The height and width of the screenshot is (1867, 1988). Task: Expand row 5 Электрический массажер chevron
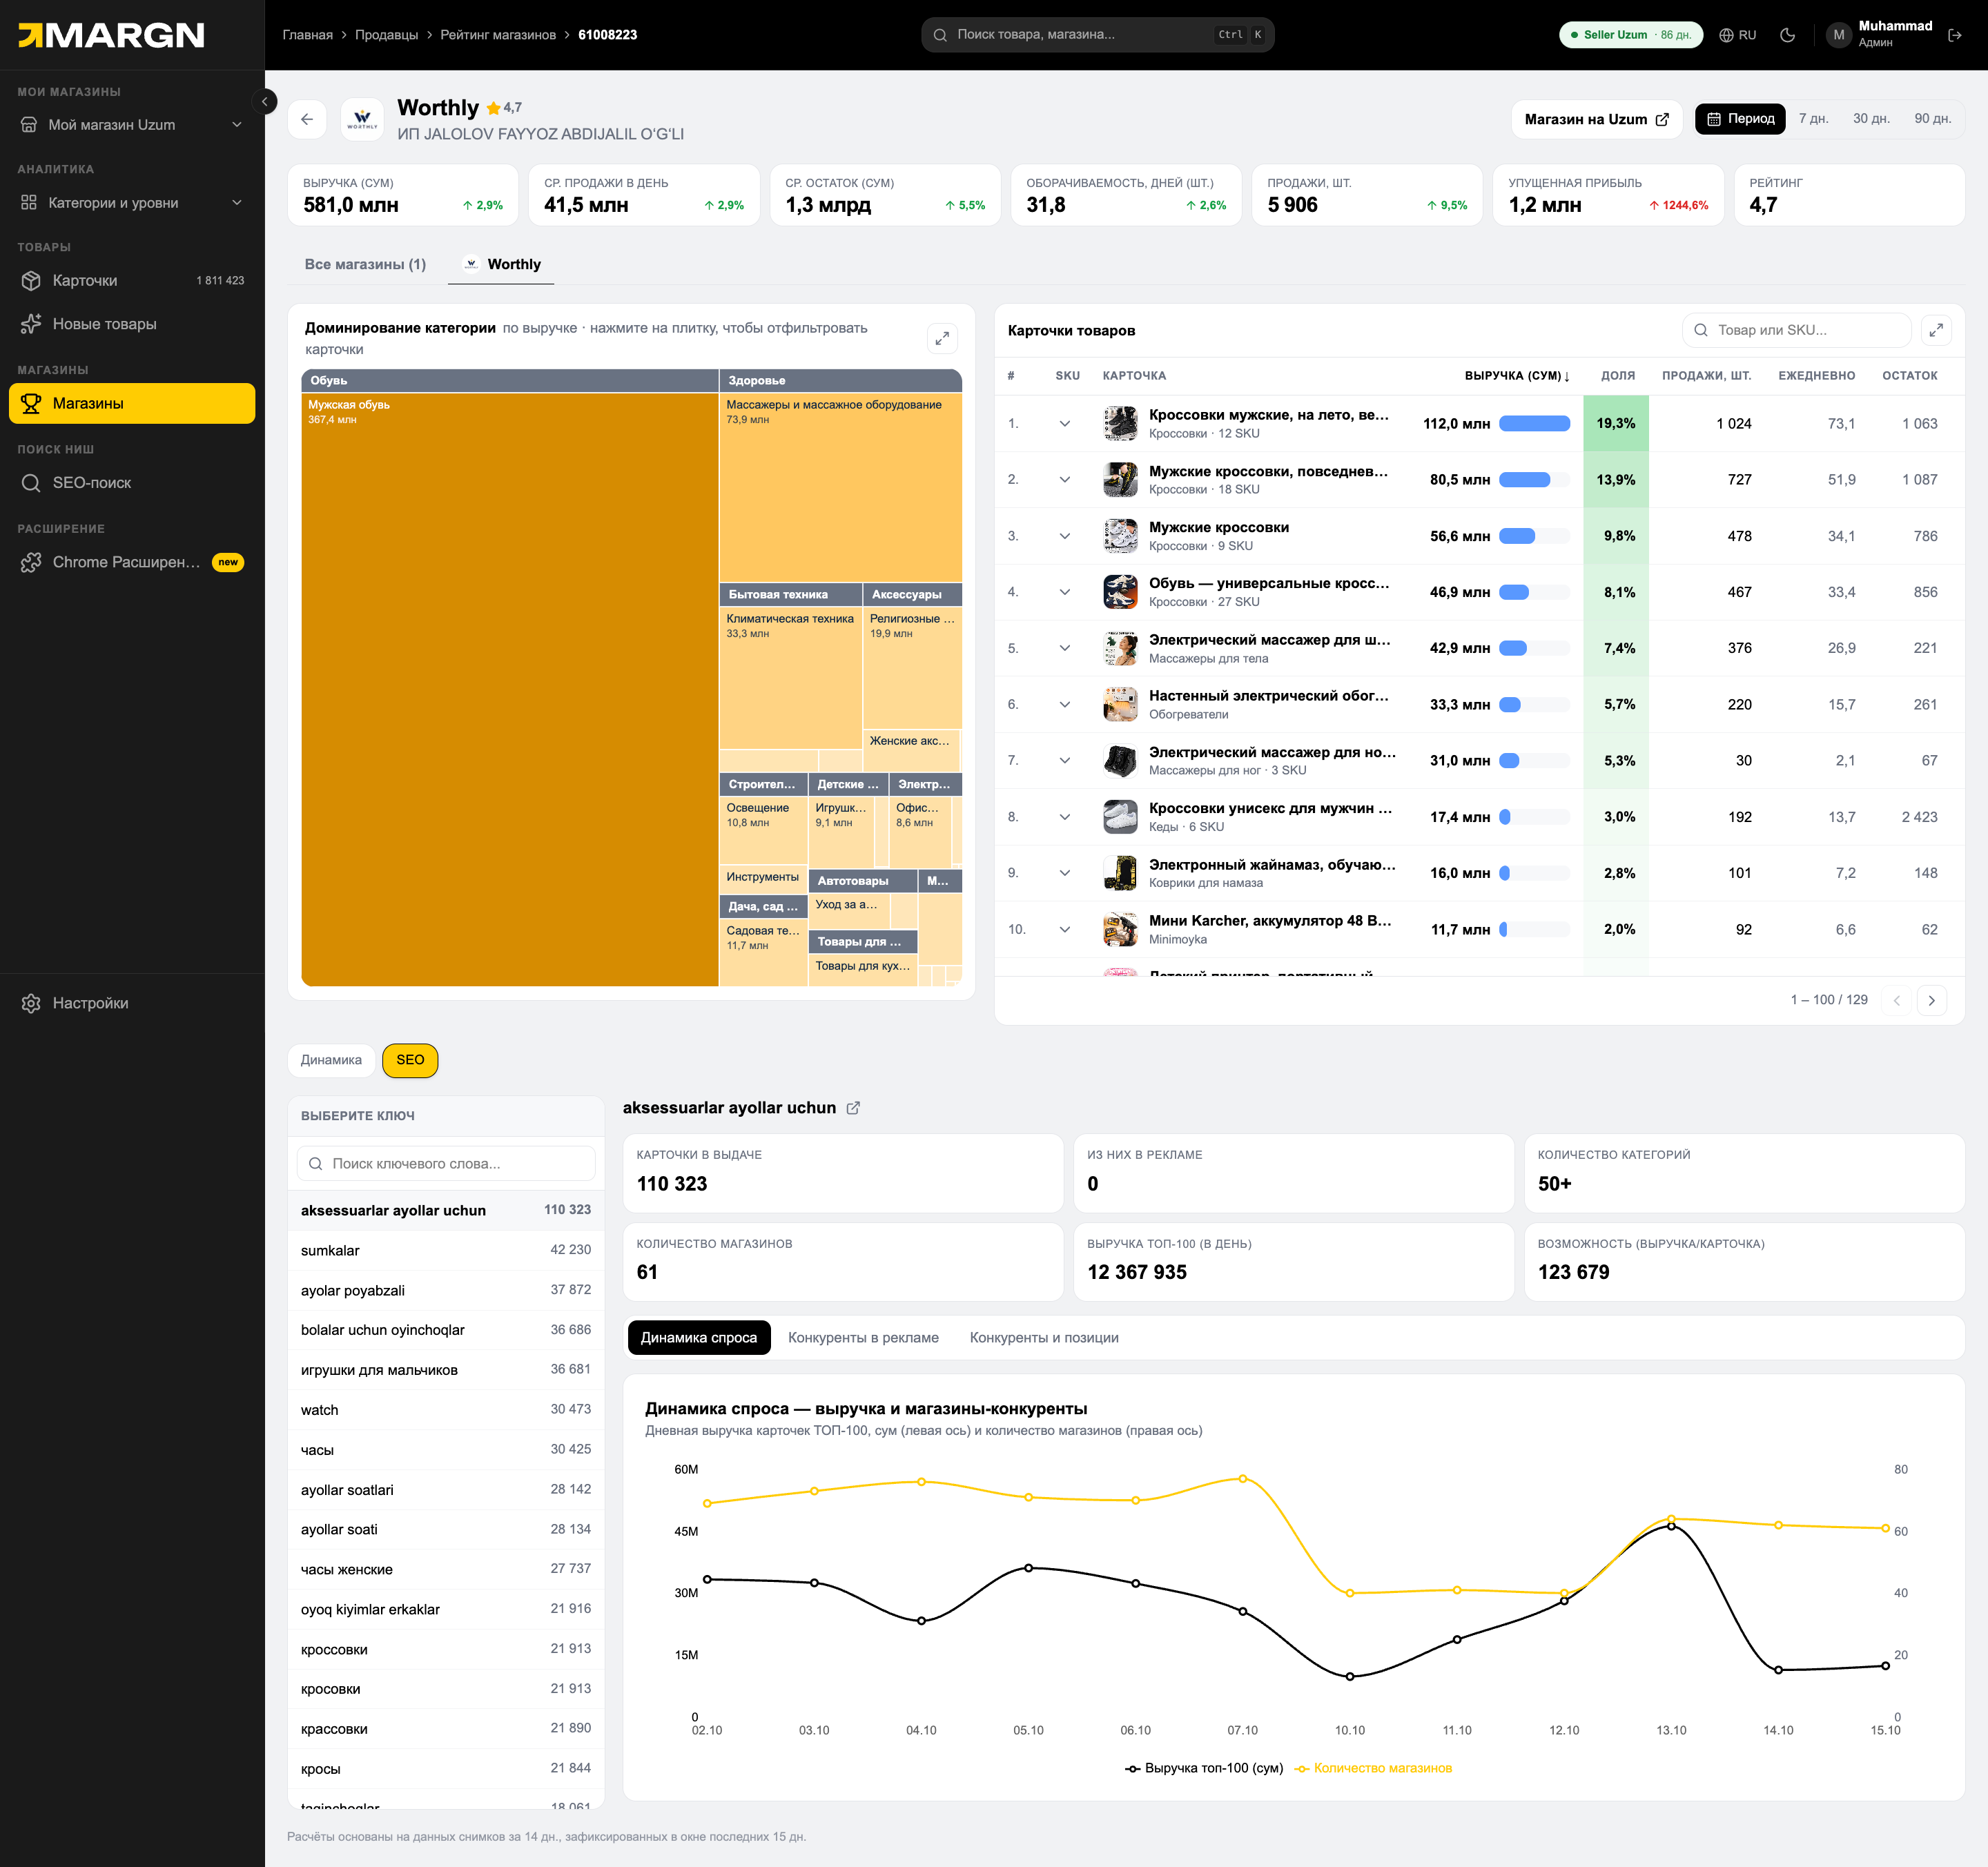(x=1065, y=649)
